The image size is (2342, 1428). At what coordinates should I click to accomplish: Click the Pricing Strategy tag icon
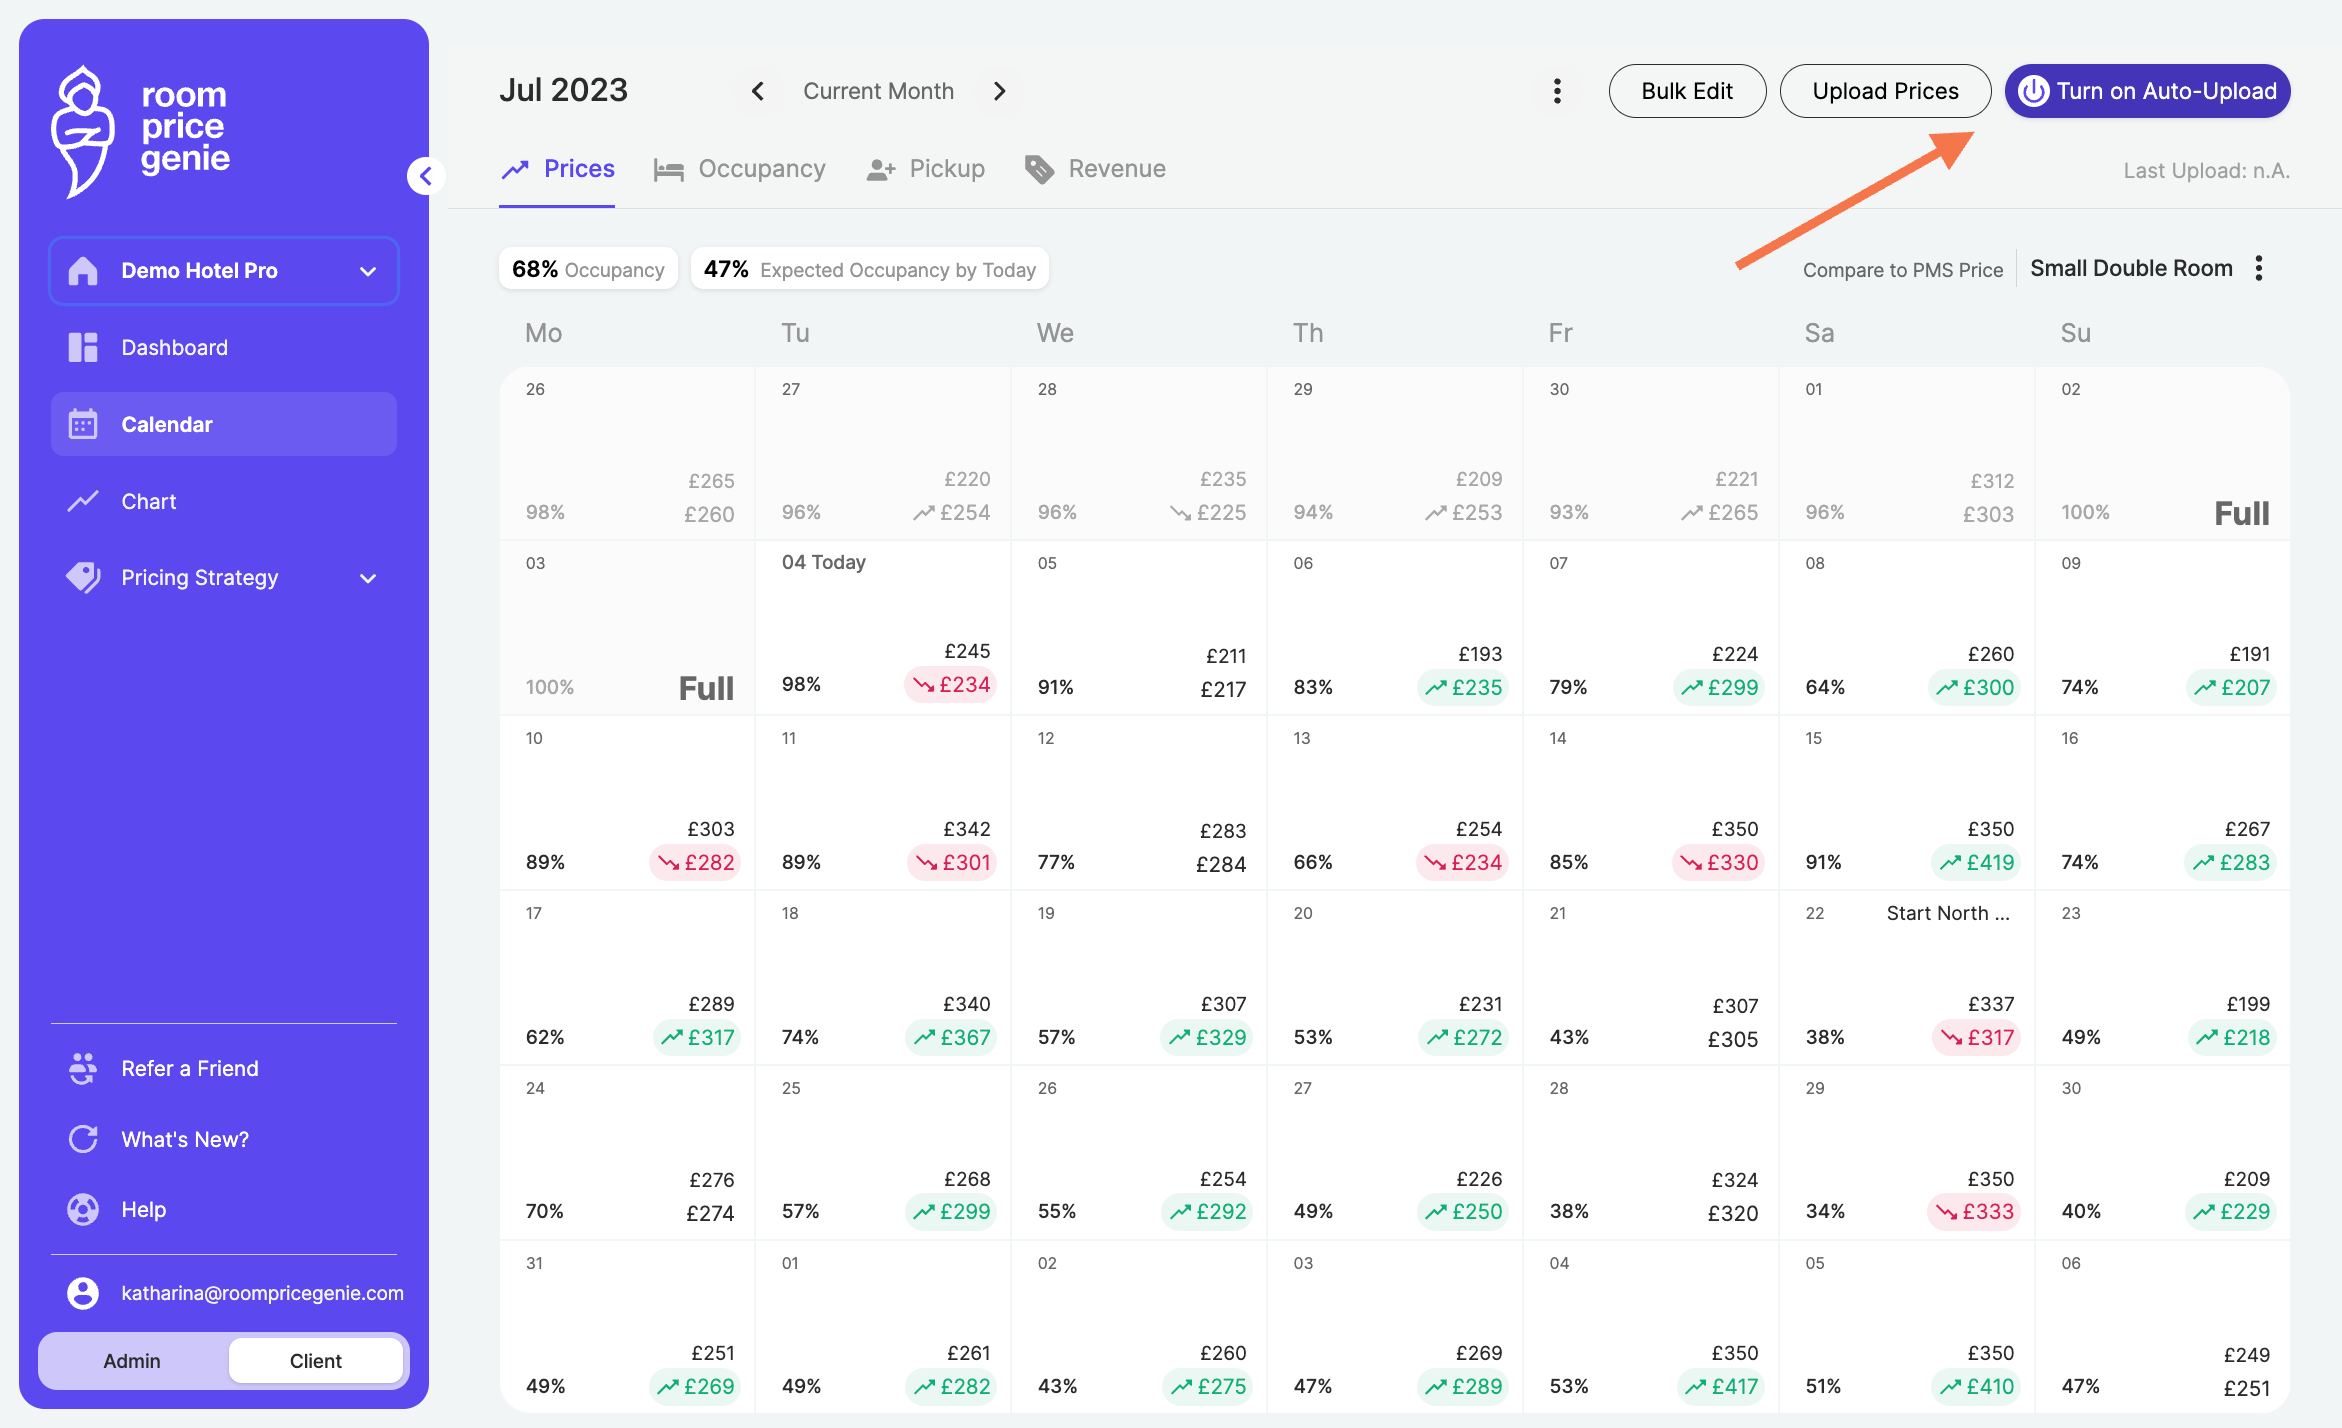83,577
